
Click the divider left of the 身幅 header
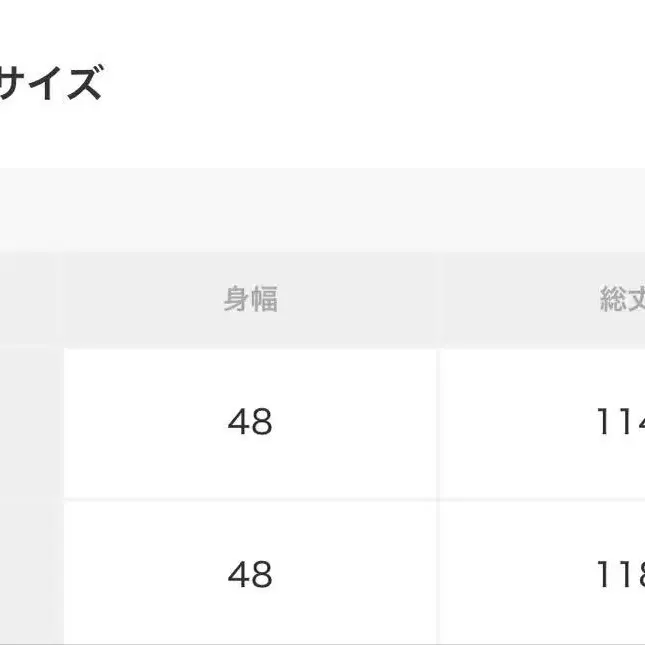(x=63, y=299)
